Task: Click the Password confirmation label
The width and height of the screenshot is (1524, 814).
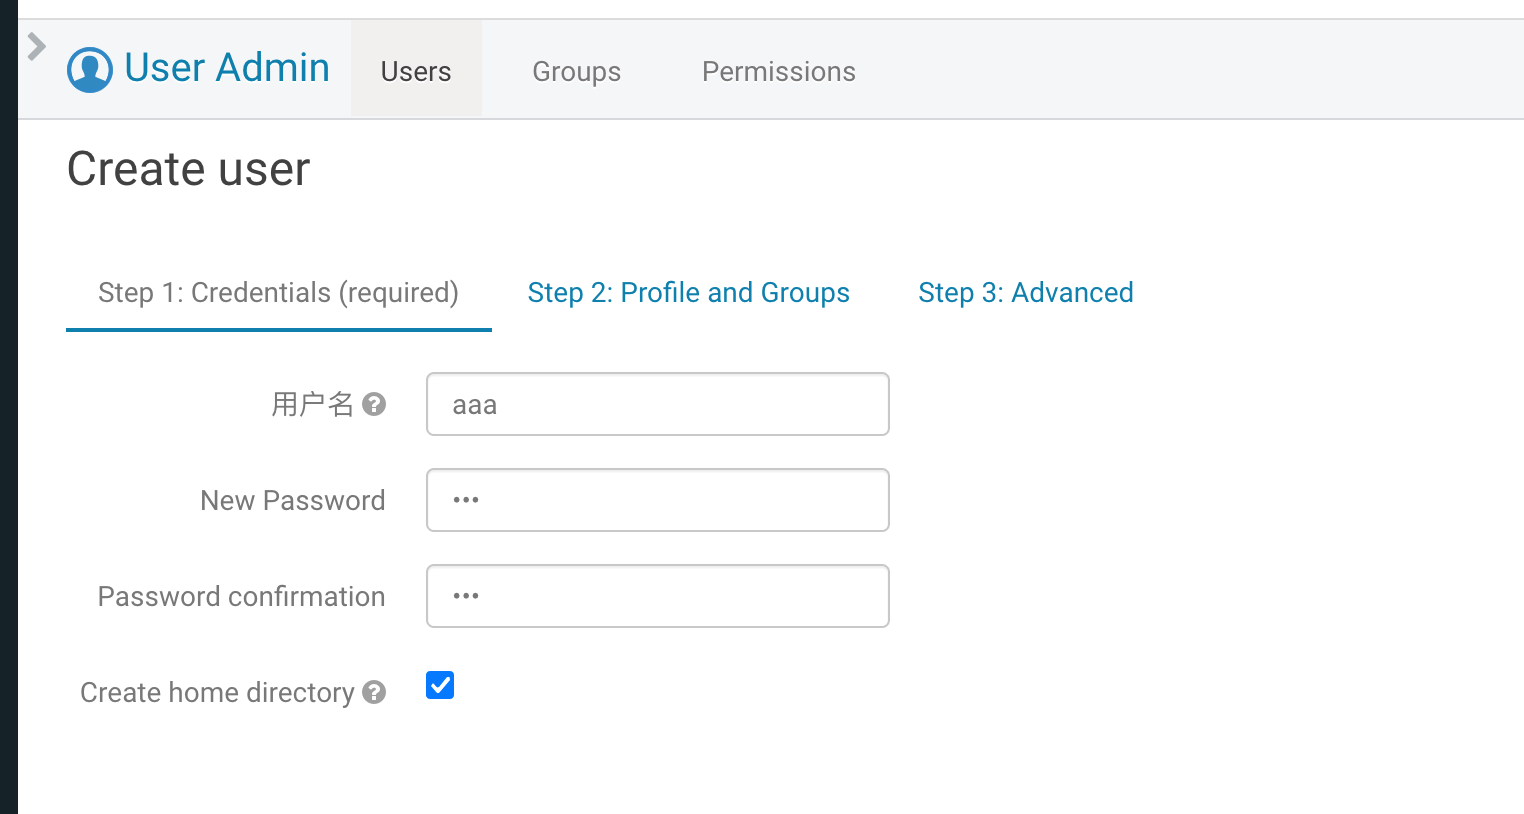Action: point(241,596)
